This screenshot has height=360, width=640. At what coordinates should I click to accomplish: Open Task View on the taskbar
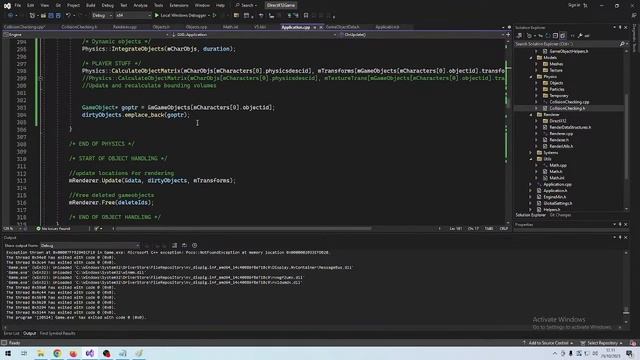(24, 353)
